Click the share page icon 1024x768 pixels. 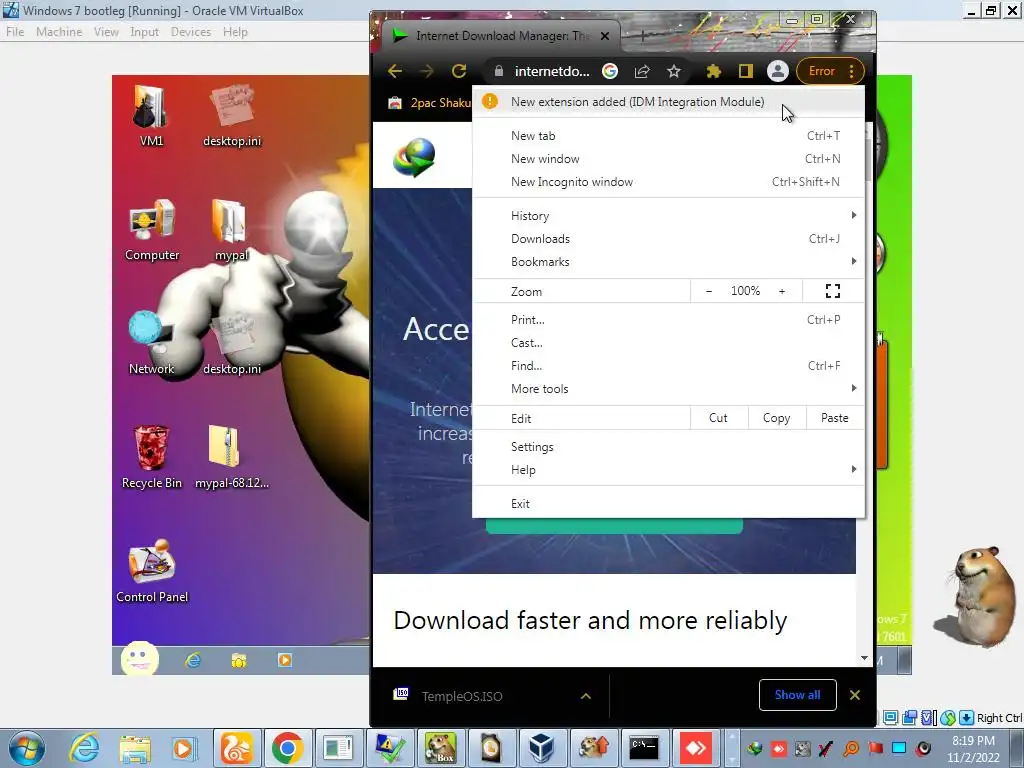(x=642, y=71)
